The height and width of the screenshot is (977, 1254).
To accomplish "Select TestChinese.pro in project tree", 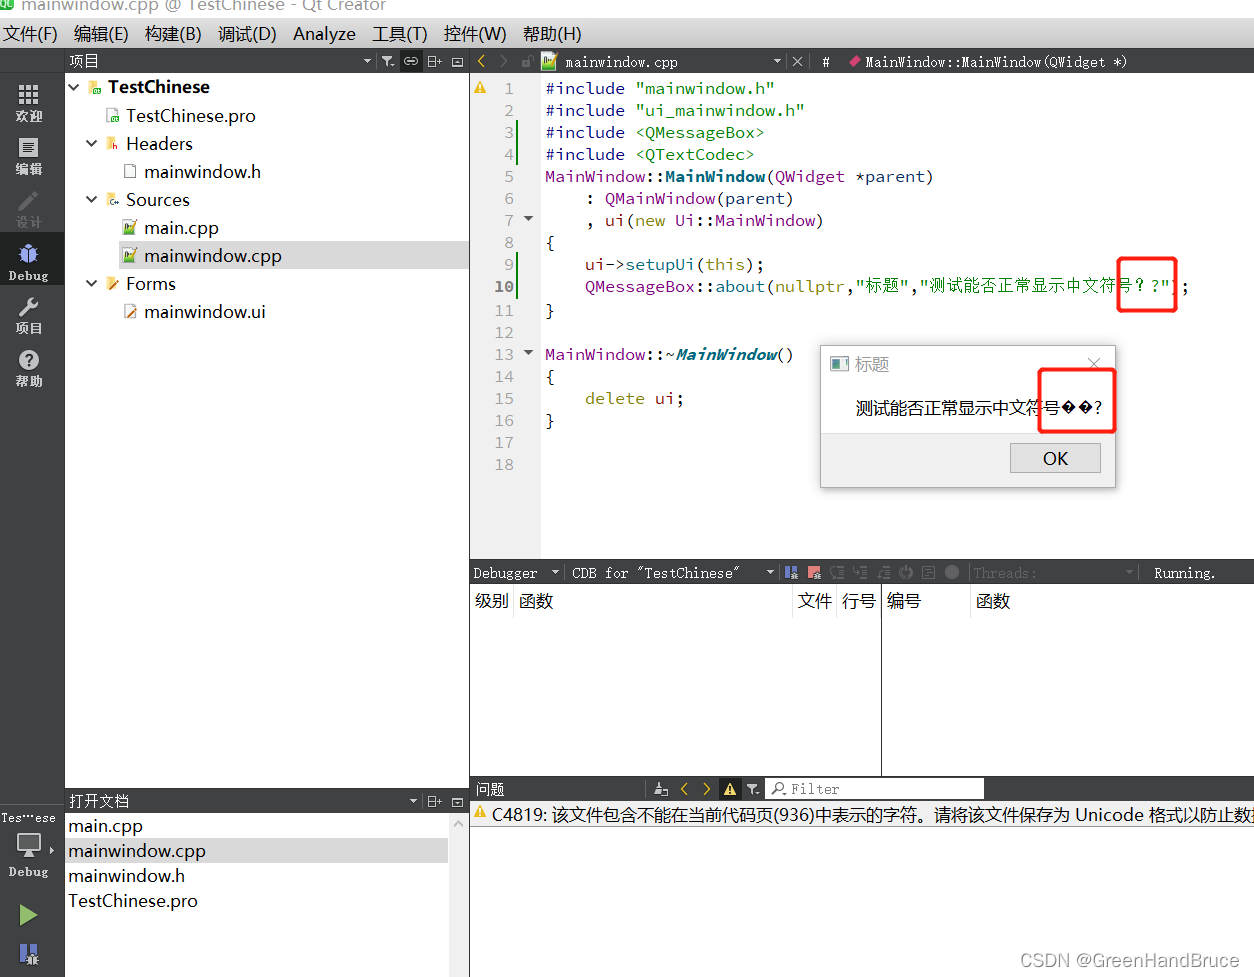I will tap(190, 116).
